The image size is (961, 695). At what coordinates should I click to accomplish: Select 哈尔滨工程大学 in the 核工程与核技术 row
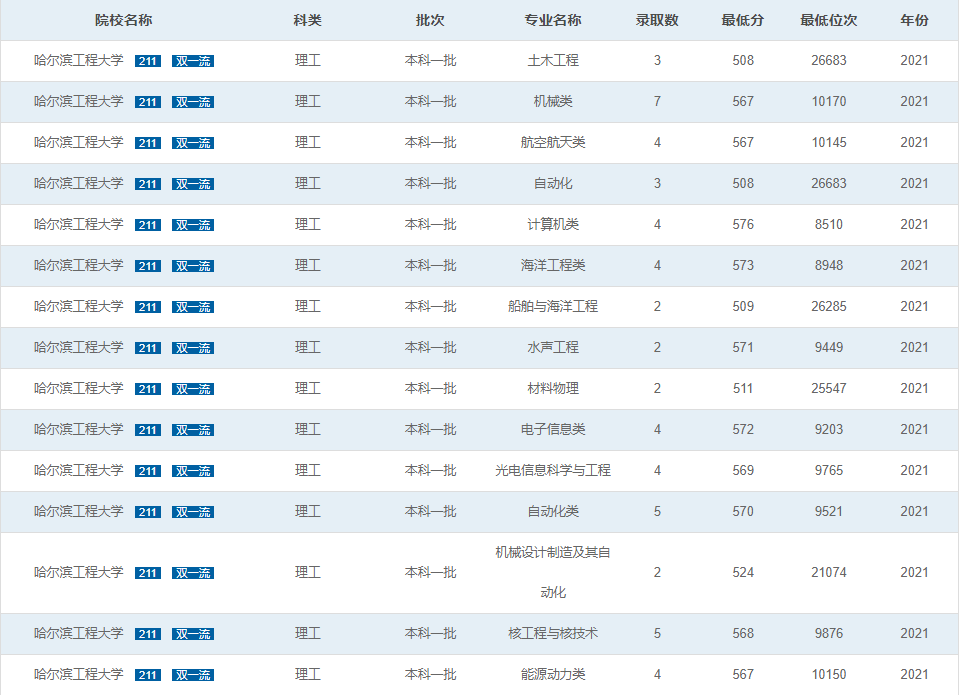coord(78,634)
